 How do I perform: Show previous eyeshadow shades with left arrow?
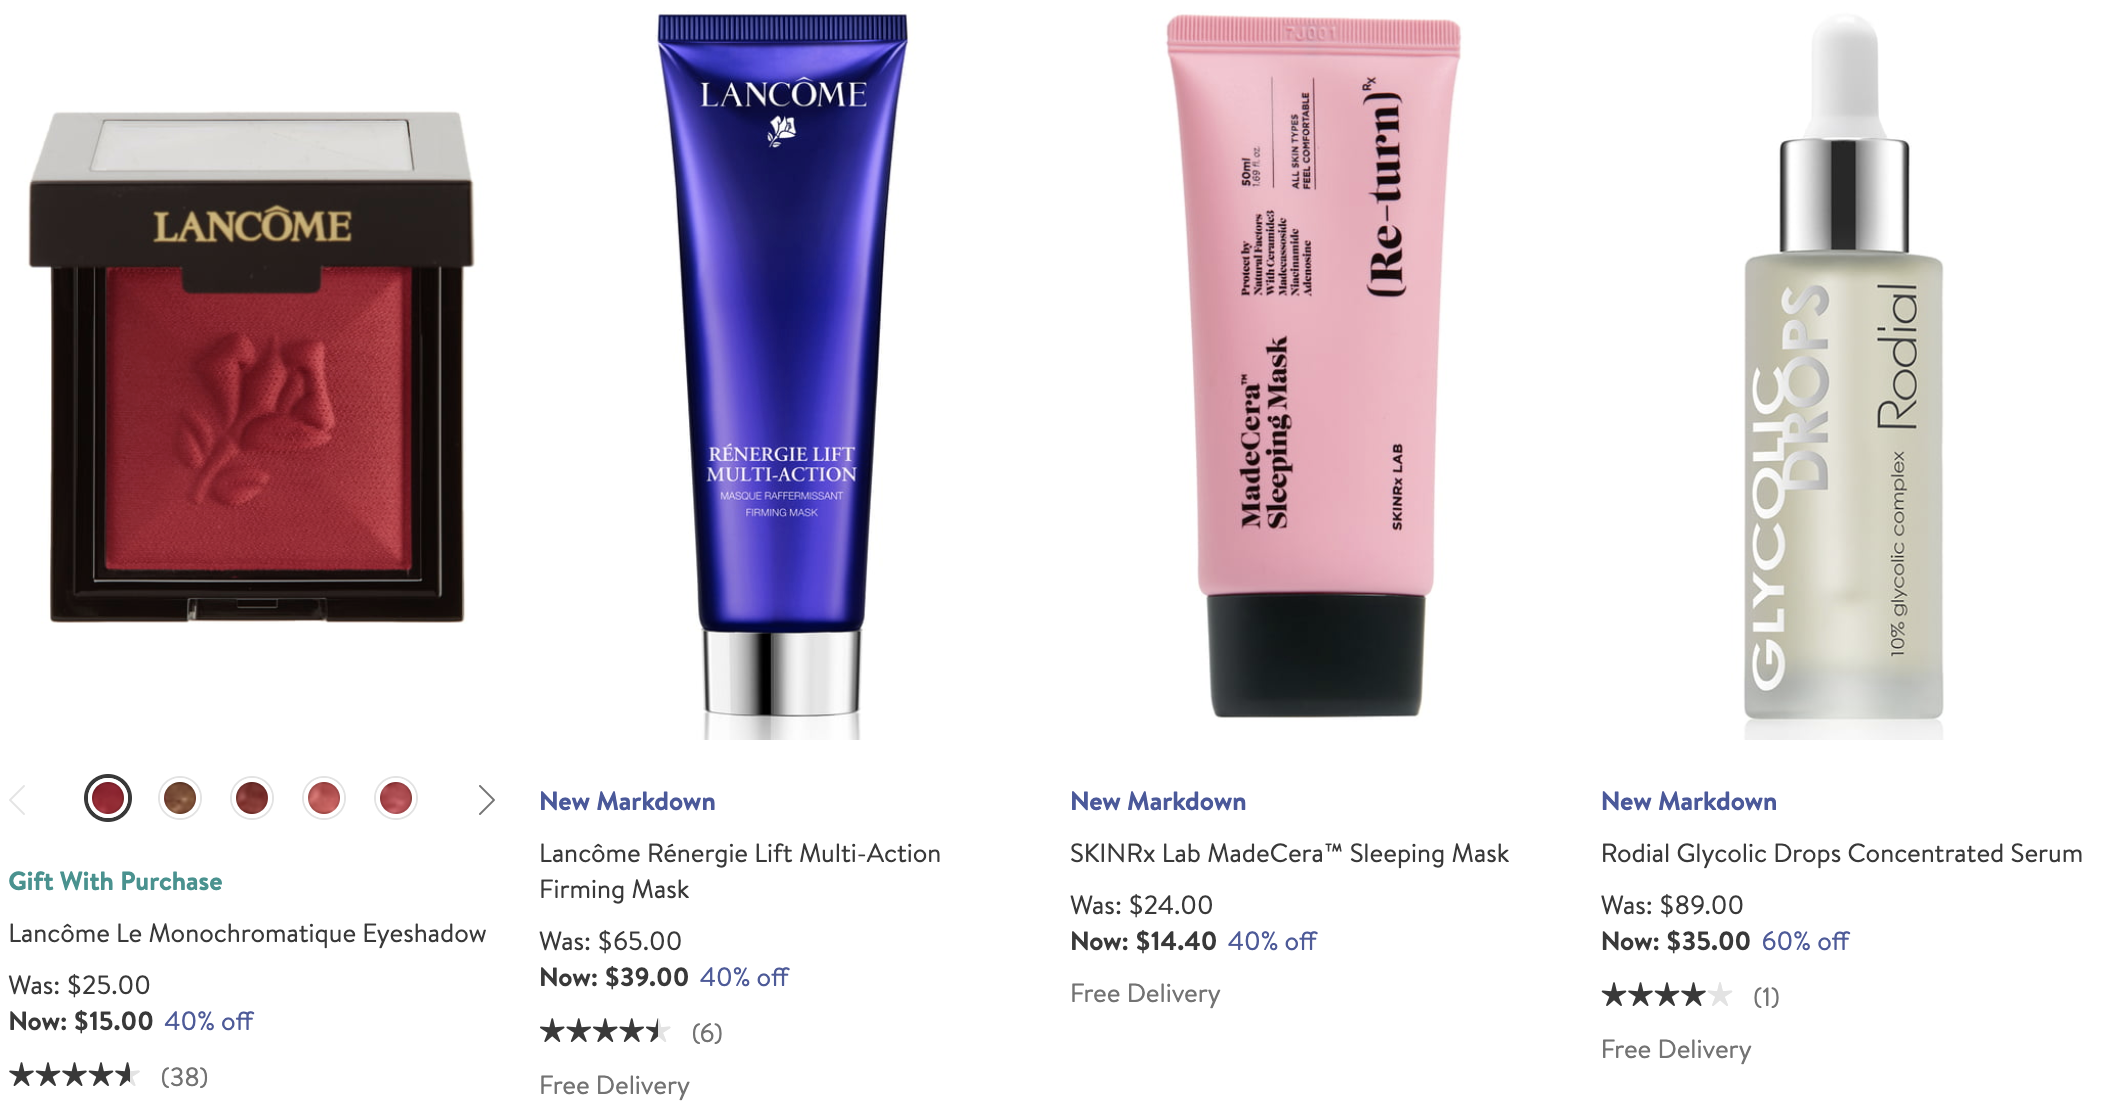pyautogui.click(x=17, y=799)
